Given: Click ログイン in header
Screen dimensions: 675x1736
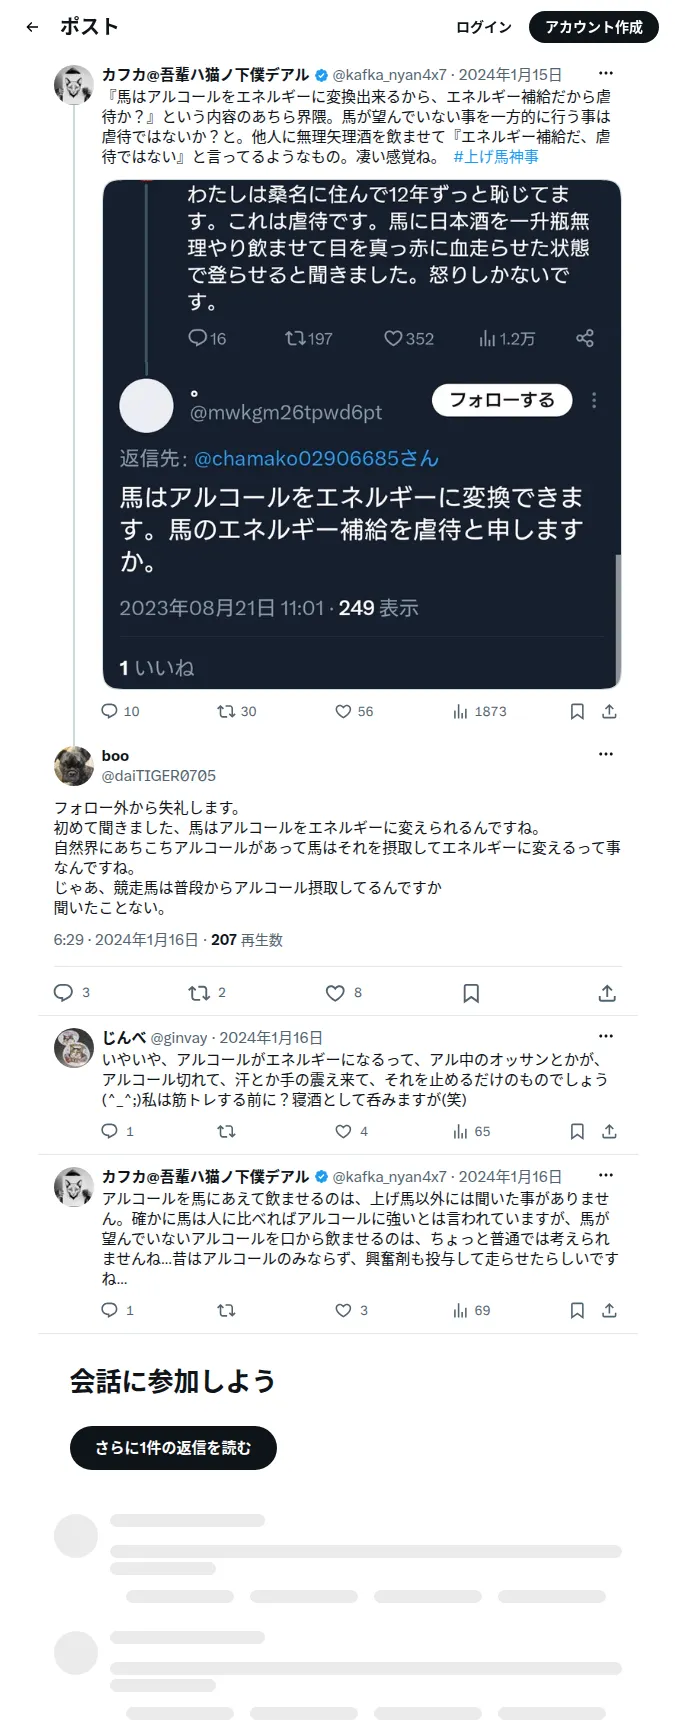Looking at the screenshot, I should pyautogui.click(x=484, y=27).
